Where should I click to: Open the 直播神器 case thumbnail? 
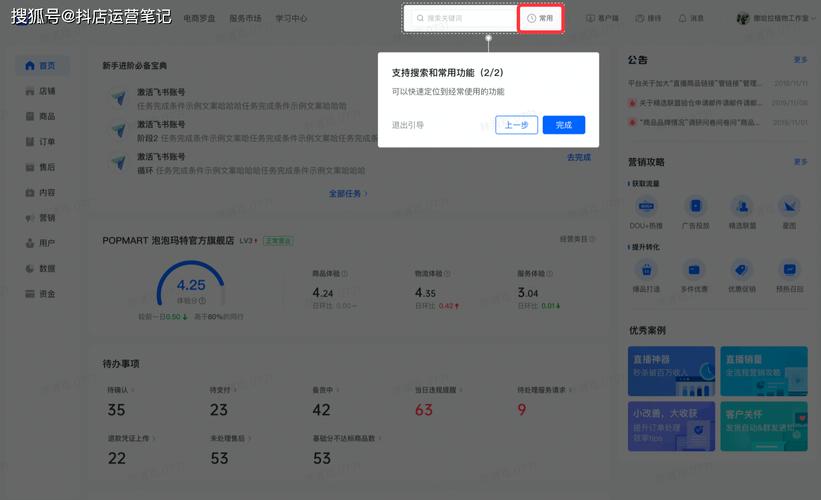point(671,371)
